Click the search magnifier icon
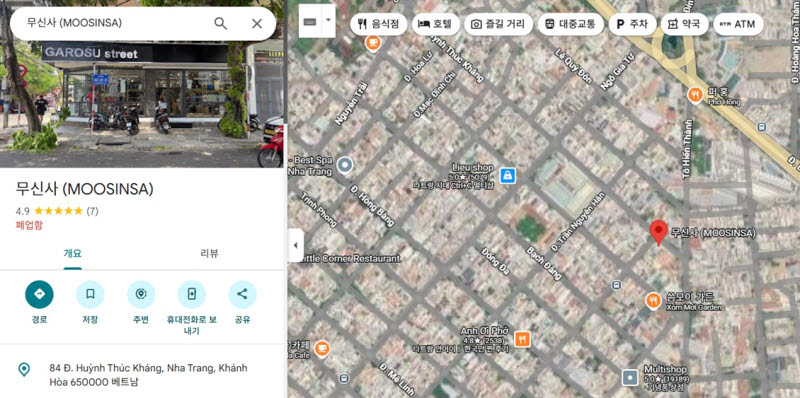Image resolution: width=800 pixels, height=398 pixels. tap(220, 23)
